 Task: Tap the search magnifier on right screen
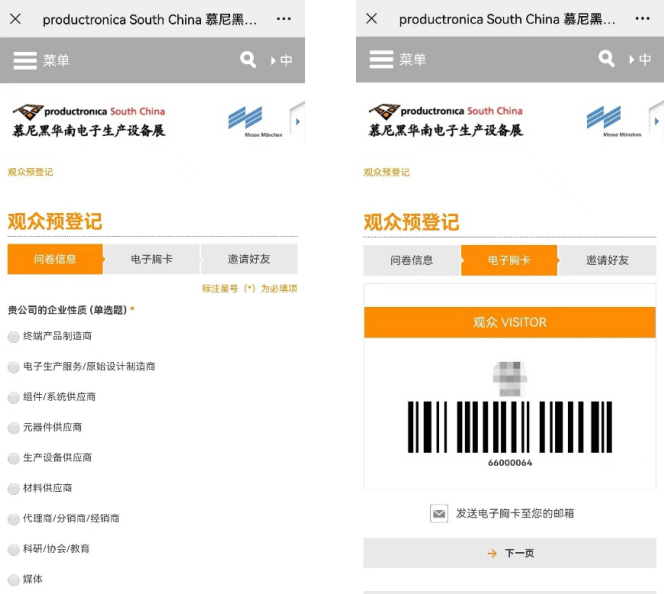pyautogui.click(x=606, y=59)
